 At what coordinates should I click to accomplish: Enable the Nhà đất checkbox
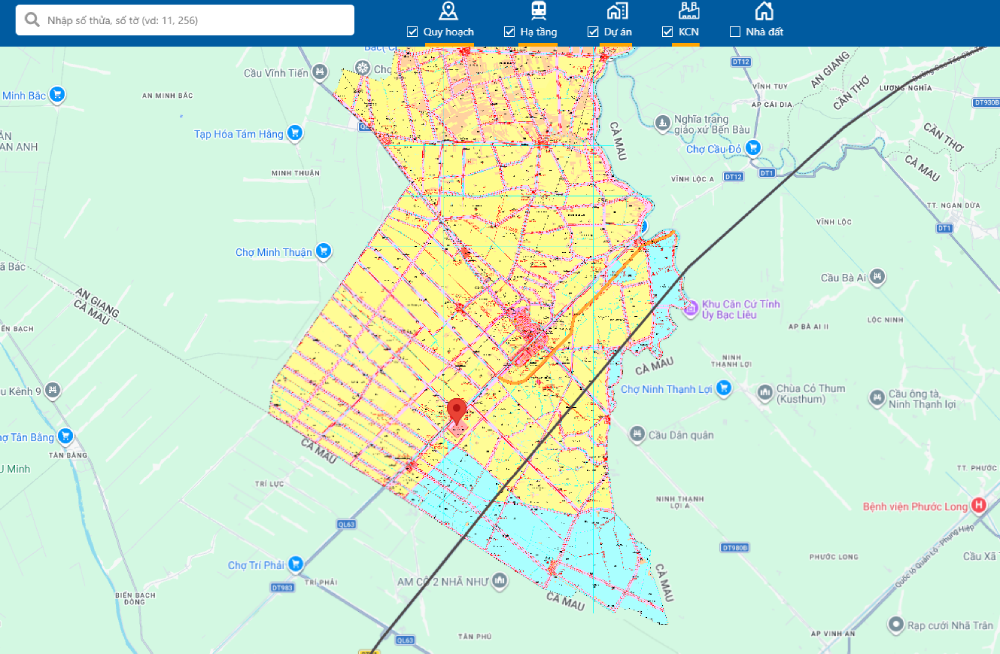(735, 32)
